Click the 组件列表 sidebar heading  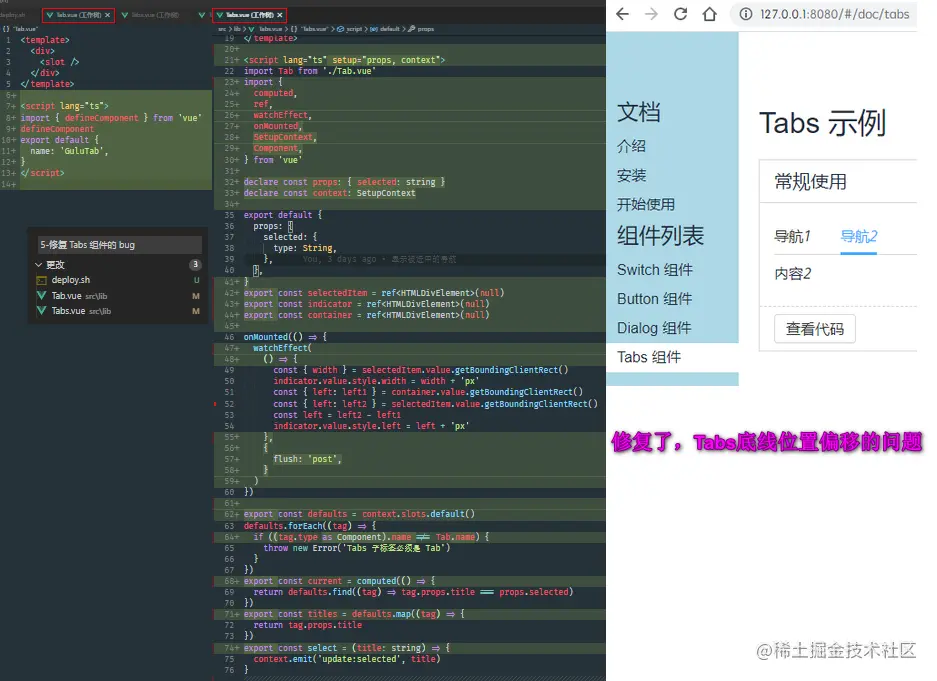pyautogui.click(x=660, y=236)
